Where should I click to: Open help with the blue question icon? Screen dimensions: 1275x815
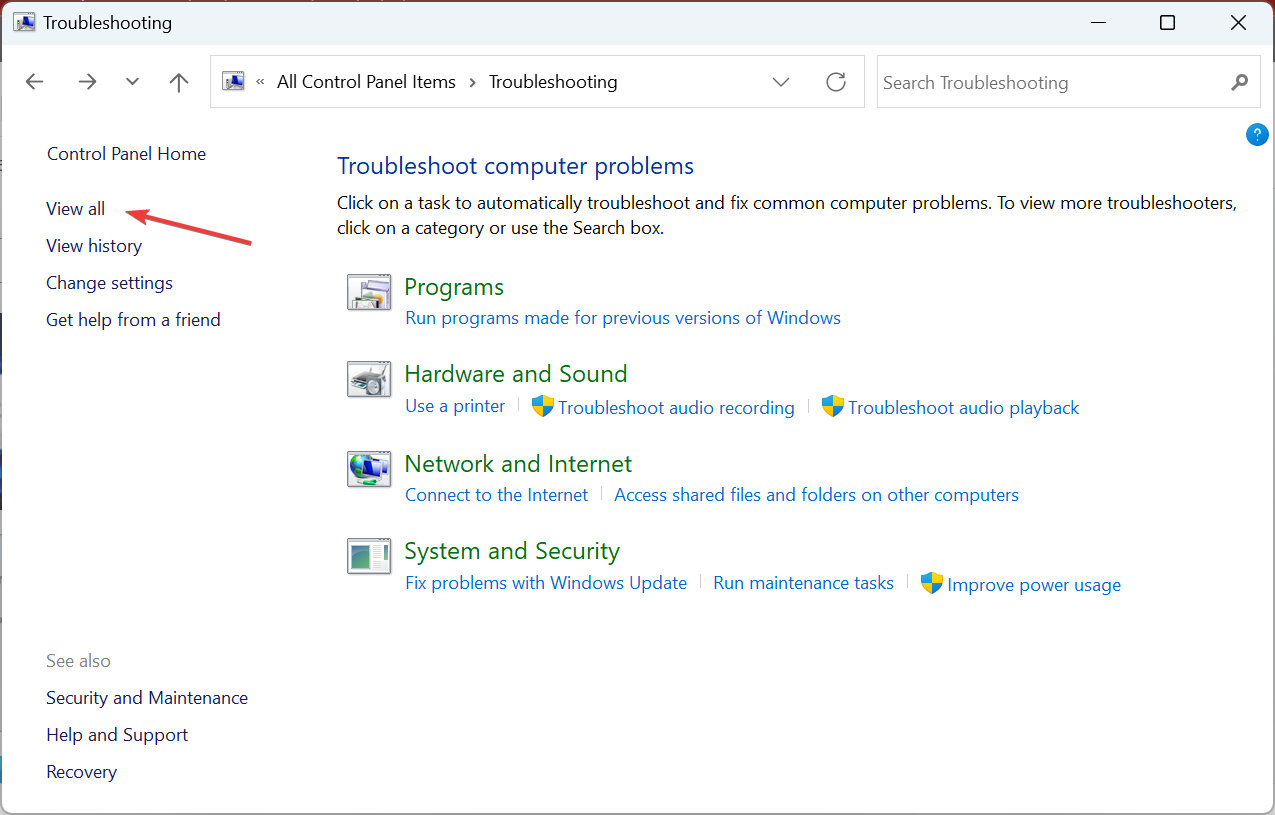coord(1257,135)
